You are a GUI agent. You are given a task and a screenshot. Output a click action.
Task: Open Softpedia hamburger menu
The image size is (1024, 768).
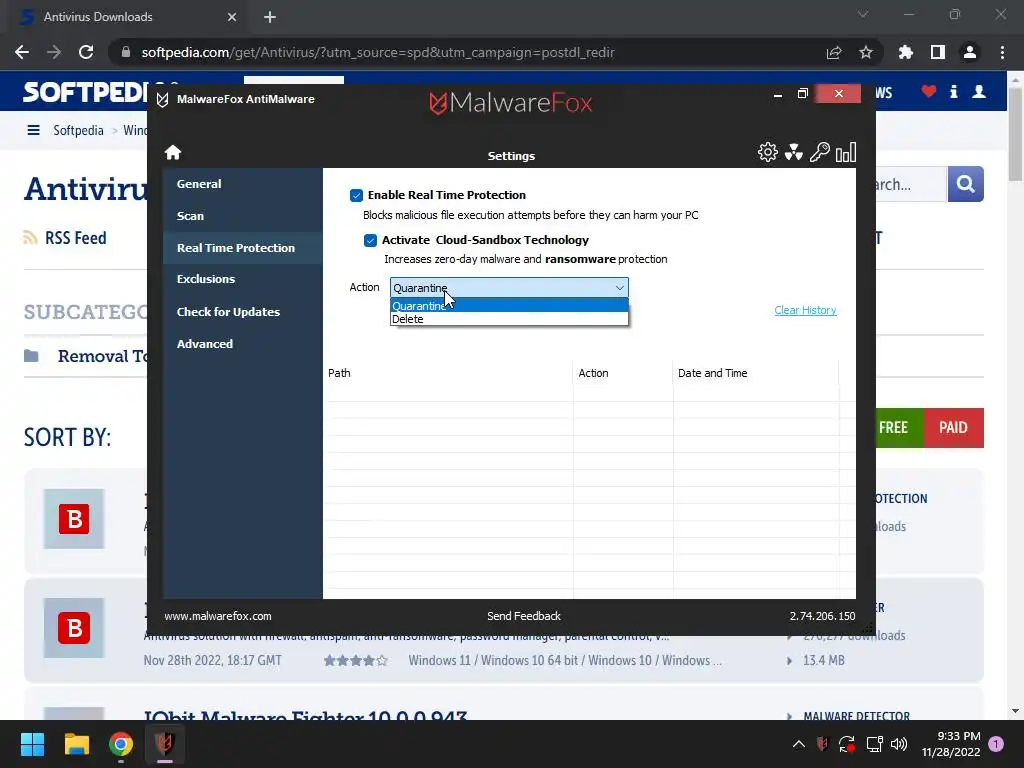[x=33, y=130]
